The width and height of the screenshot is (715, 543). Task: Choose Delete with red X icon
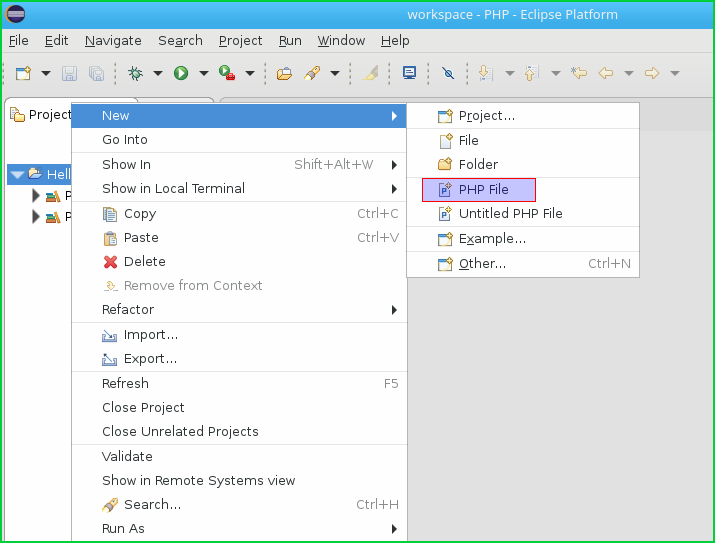[239, 262]
